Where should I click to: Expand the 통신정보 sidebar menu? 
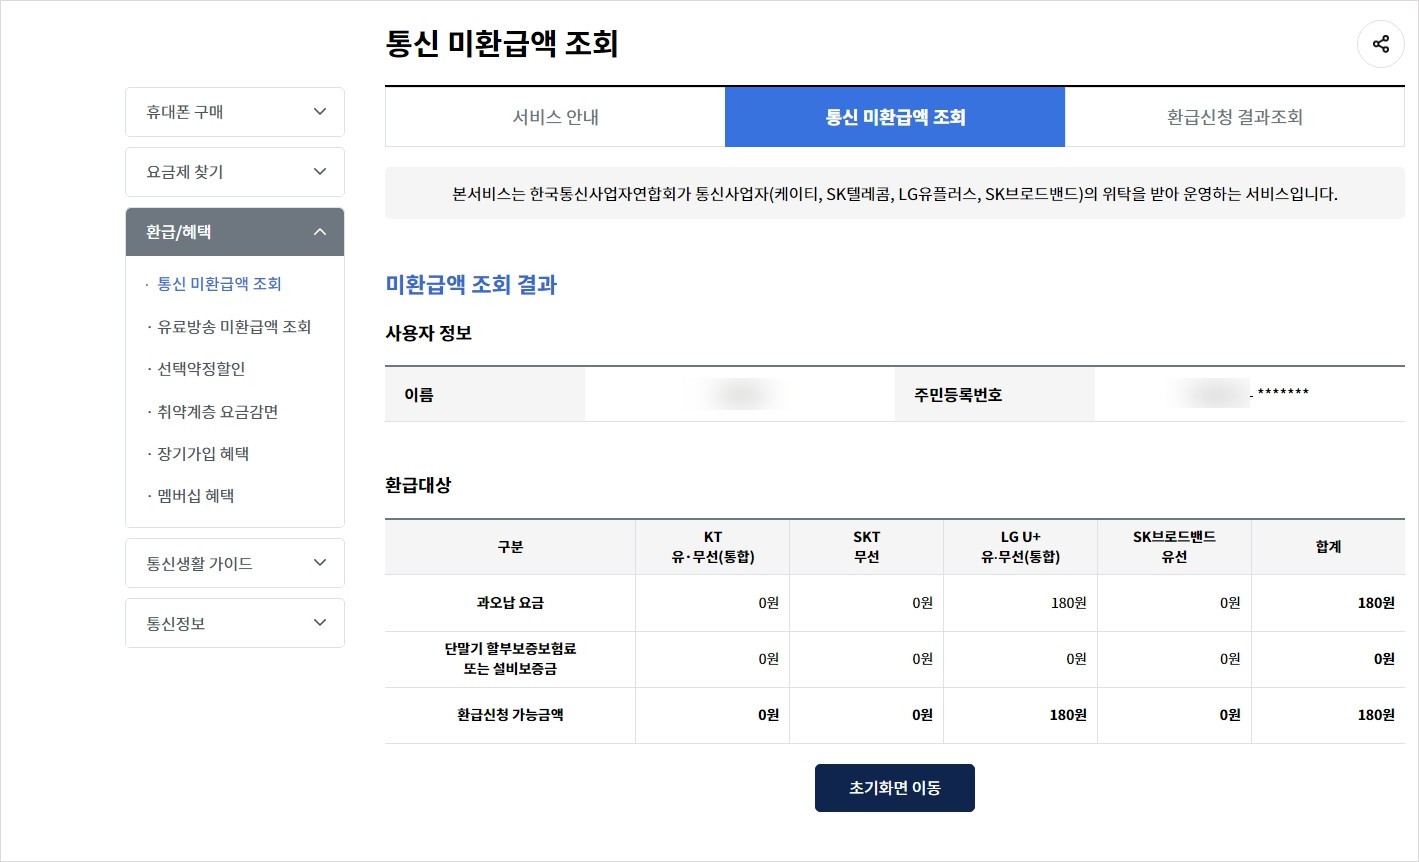[x=234, y=622]
